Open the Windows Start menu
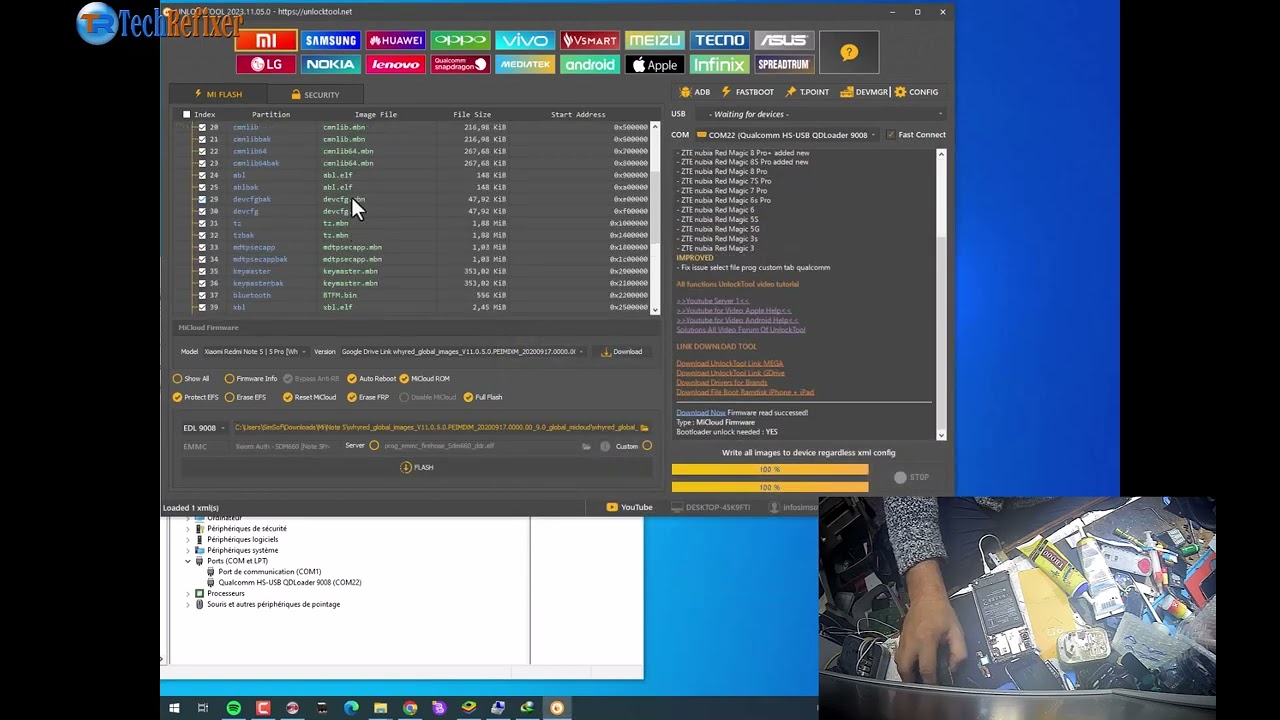Image resolution: width=1280 pixels, height=720 pixels. tap(174, 708)
